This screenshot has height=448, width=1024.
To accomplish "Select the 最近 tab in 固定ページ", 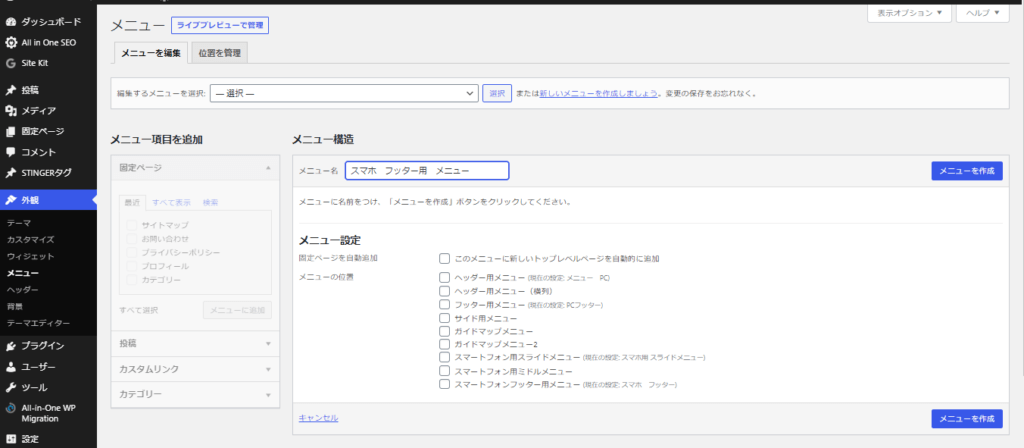I will point(133,202).
